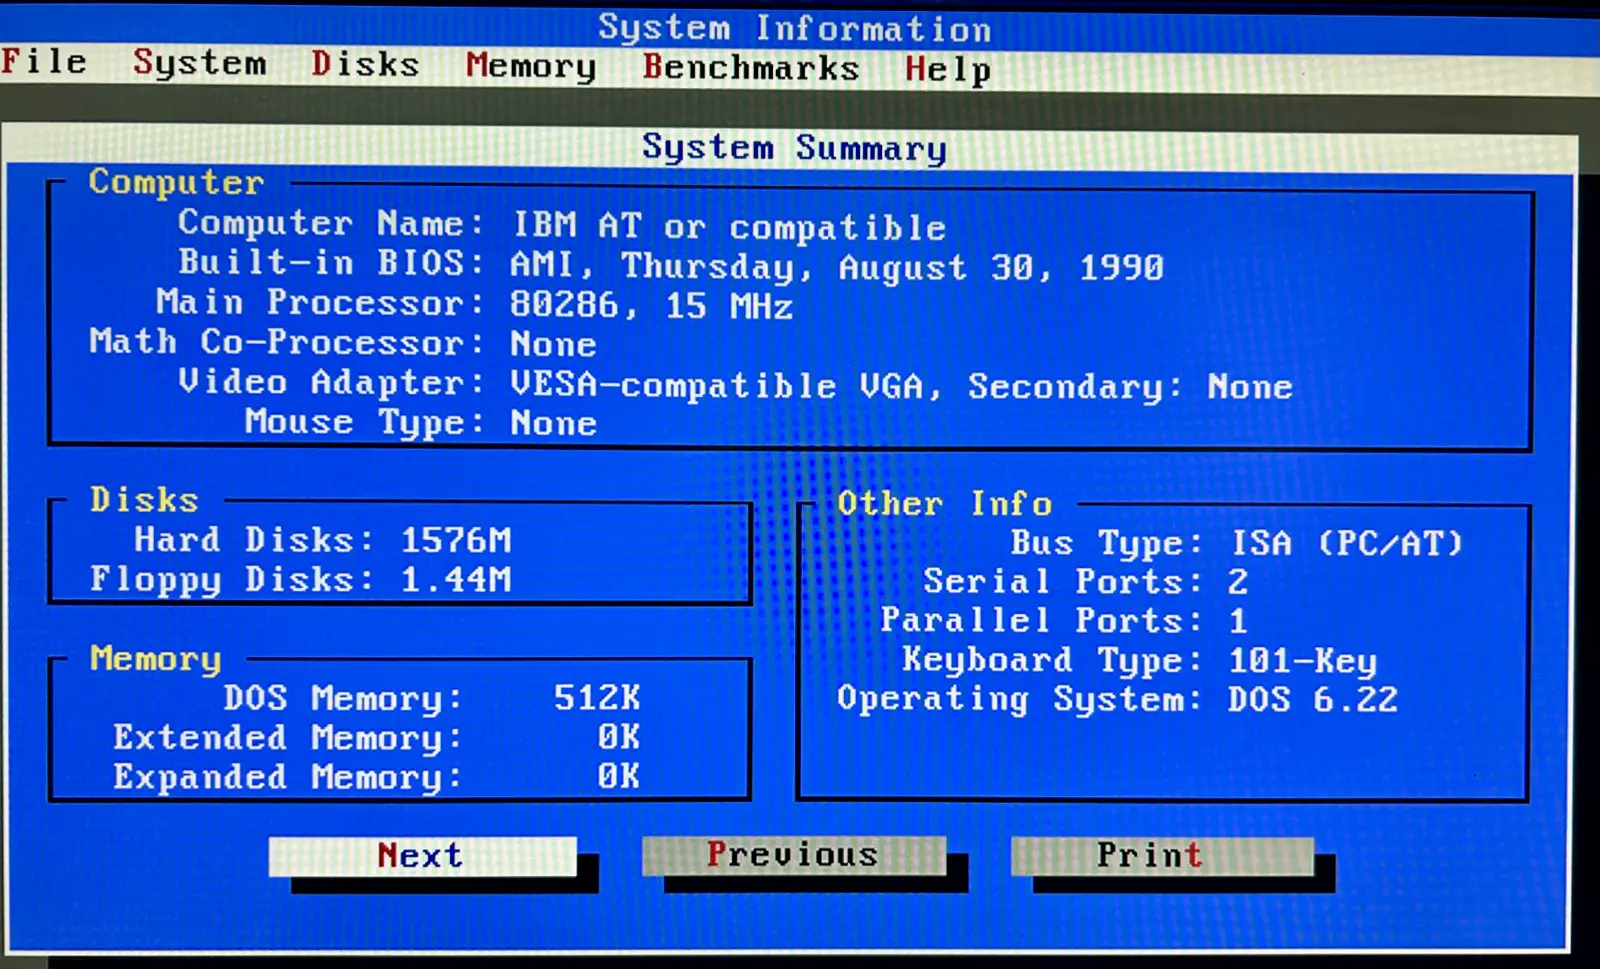Open the System menu

coord(200,63)
